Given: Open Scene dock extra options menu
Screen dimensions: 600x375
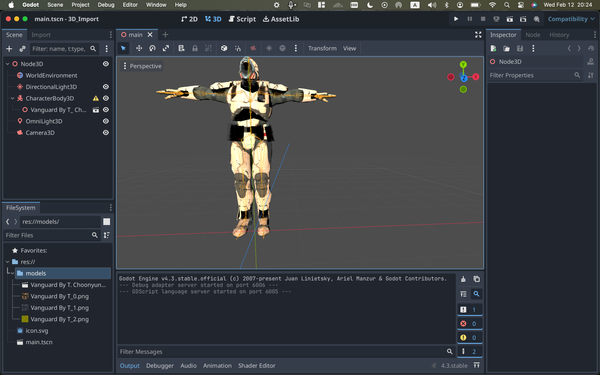Looking at the screenshot, I should pyautogui.click(x=107, y=49).
